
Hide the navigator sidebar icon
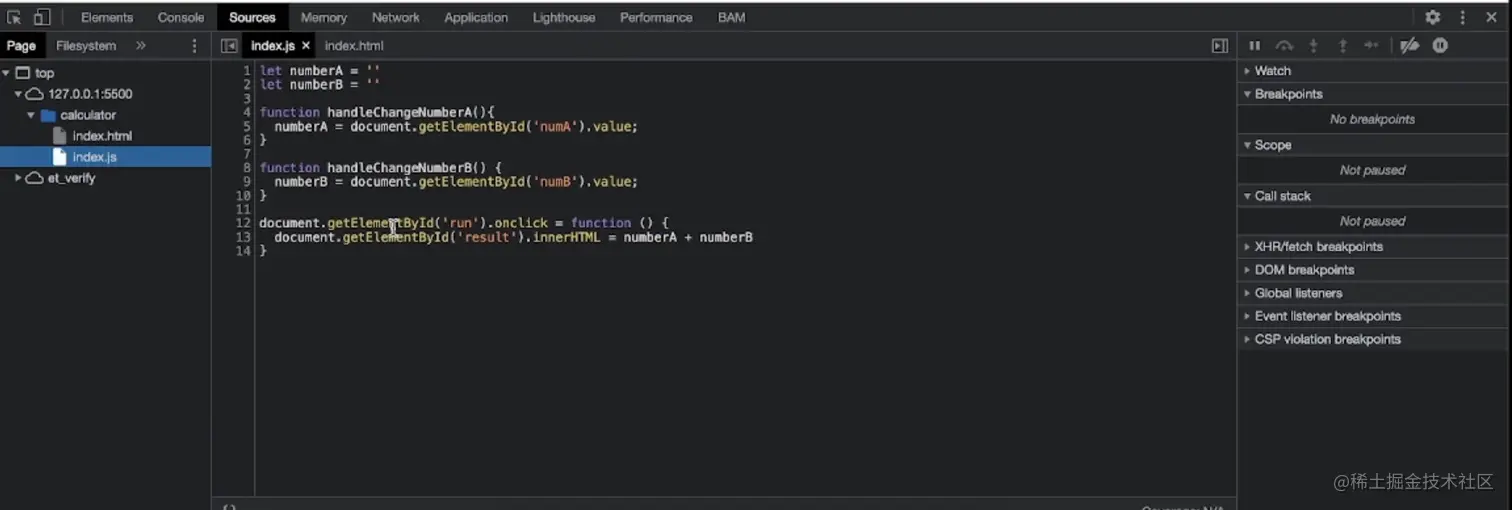(229, 46)
